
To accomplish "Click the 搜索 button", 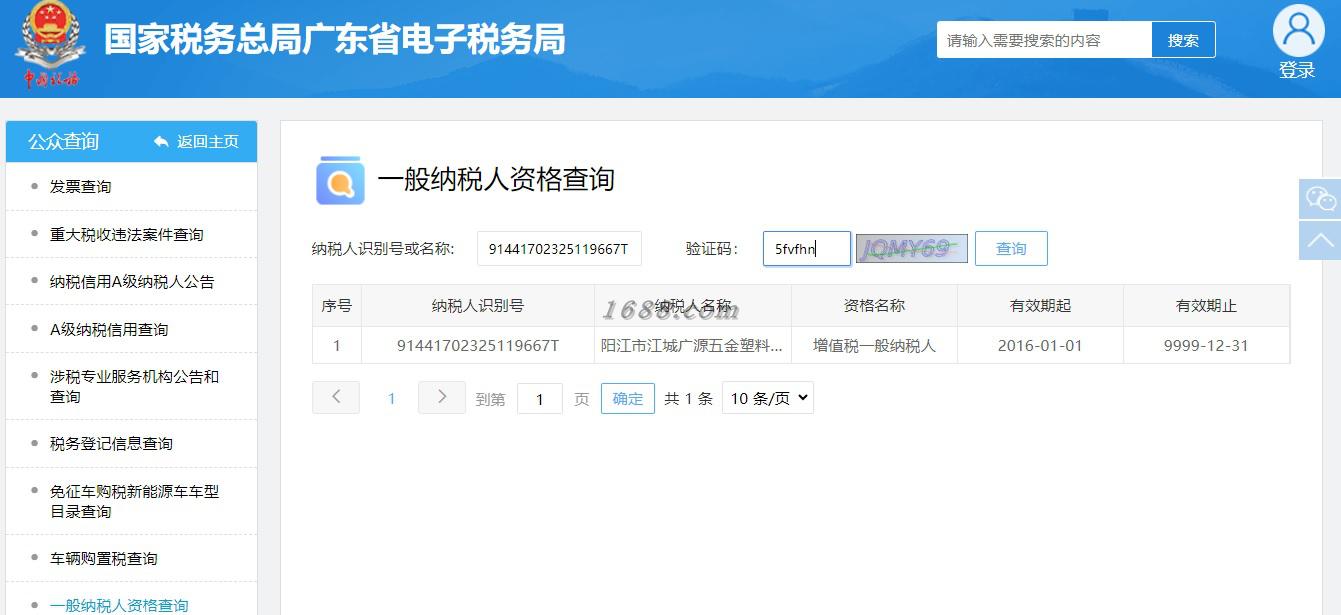I will tap(1184, 40).
